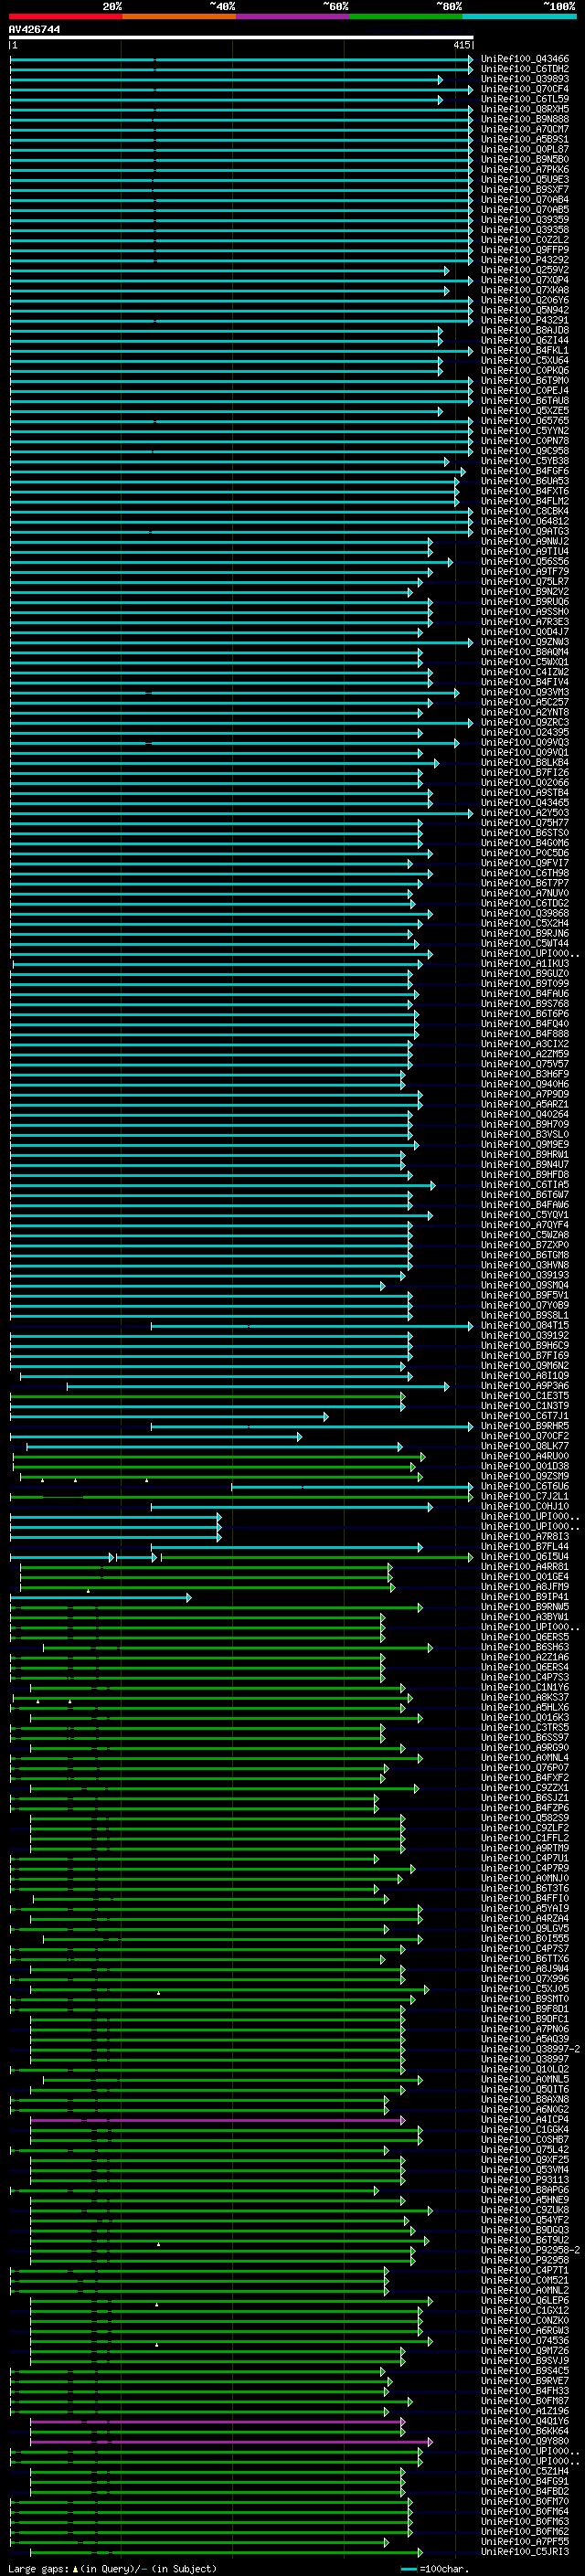
Task: Pick the UniRef100_Q7XKA8 hit name
Action: [525, 290]
